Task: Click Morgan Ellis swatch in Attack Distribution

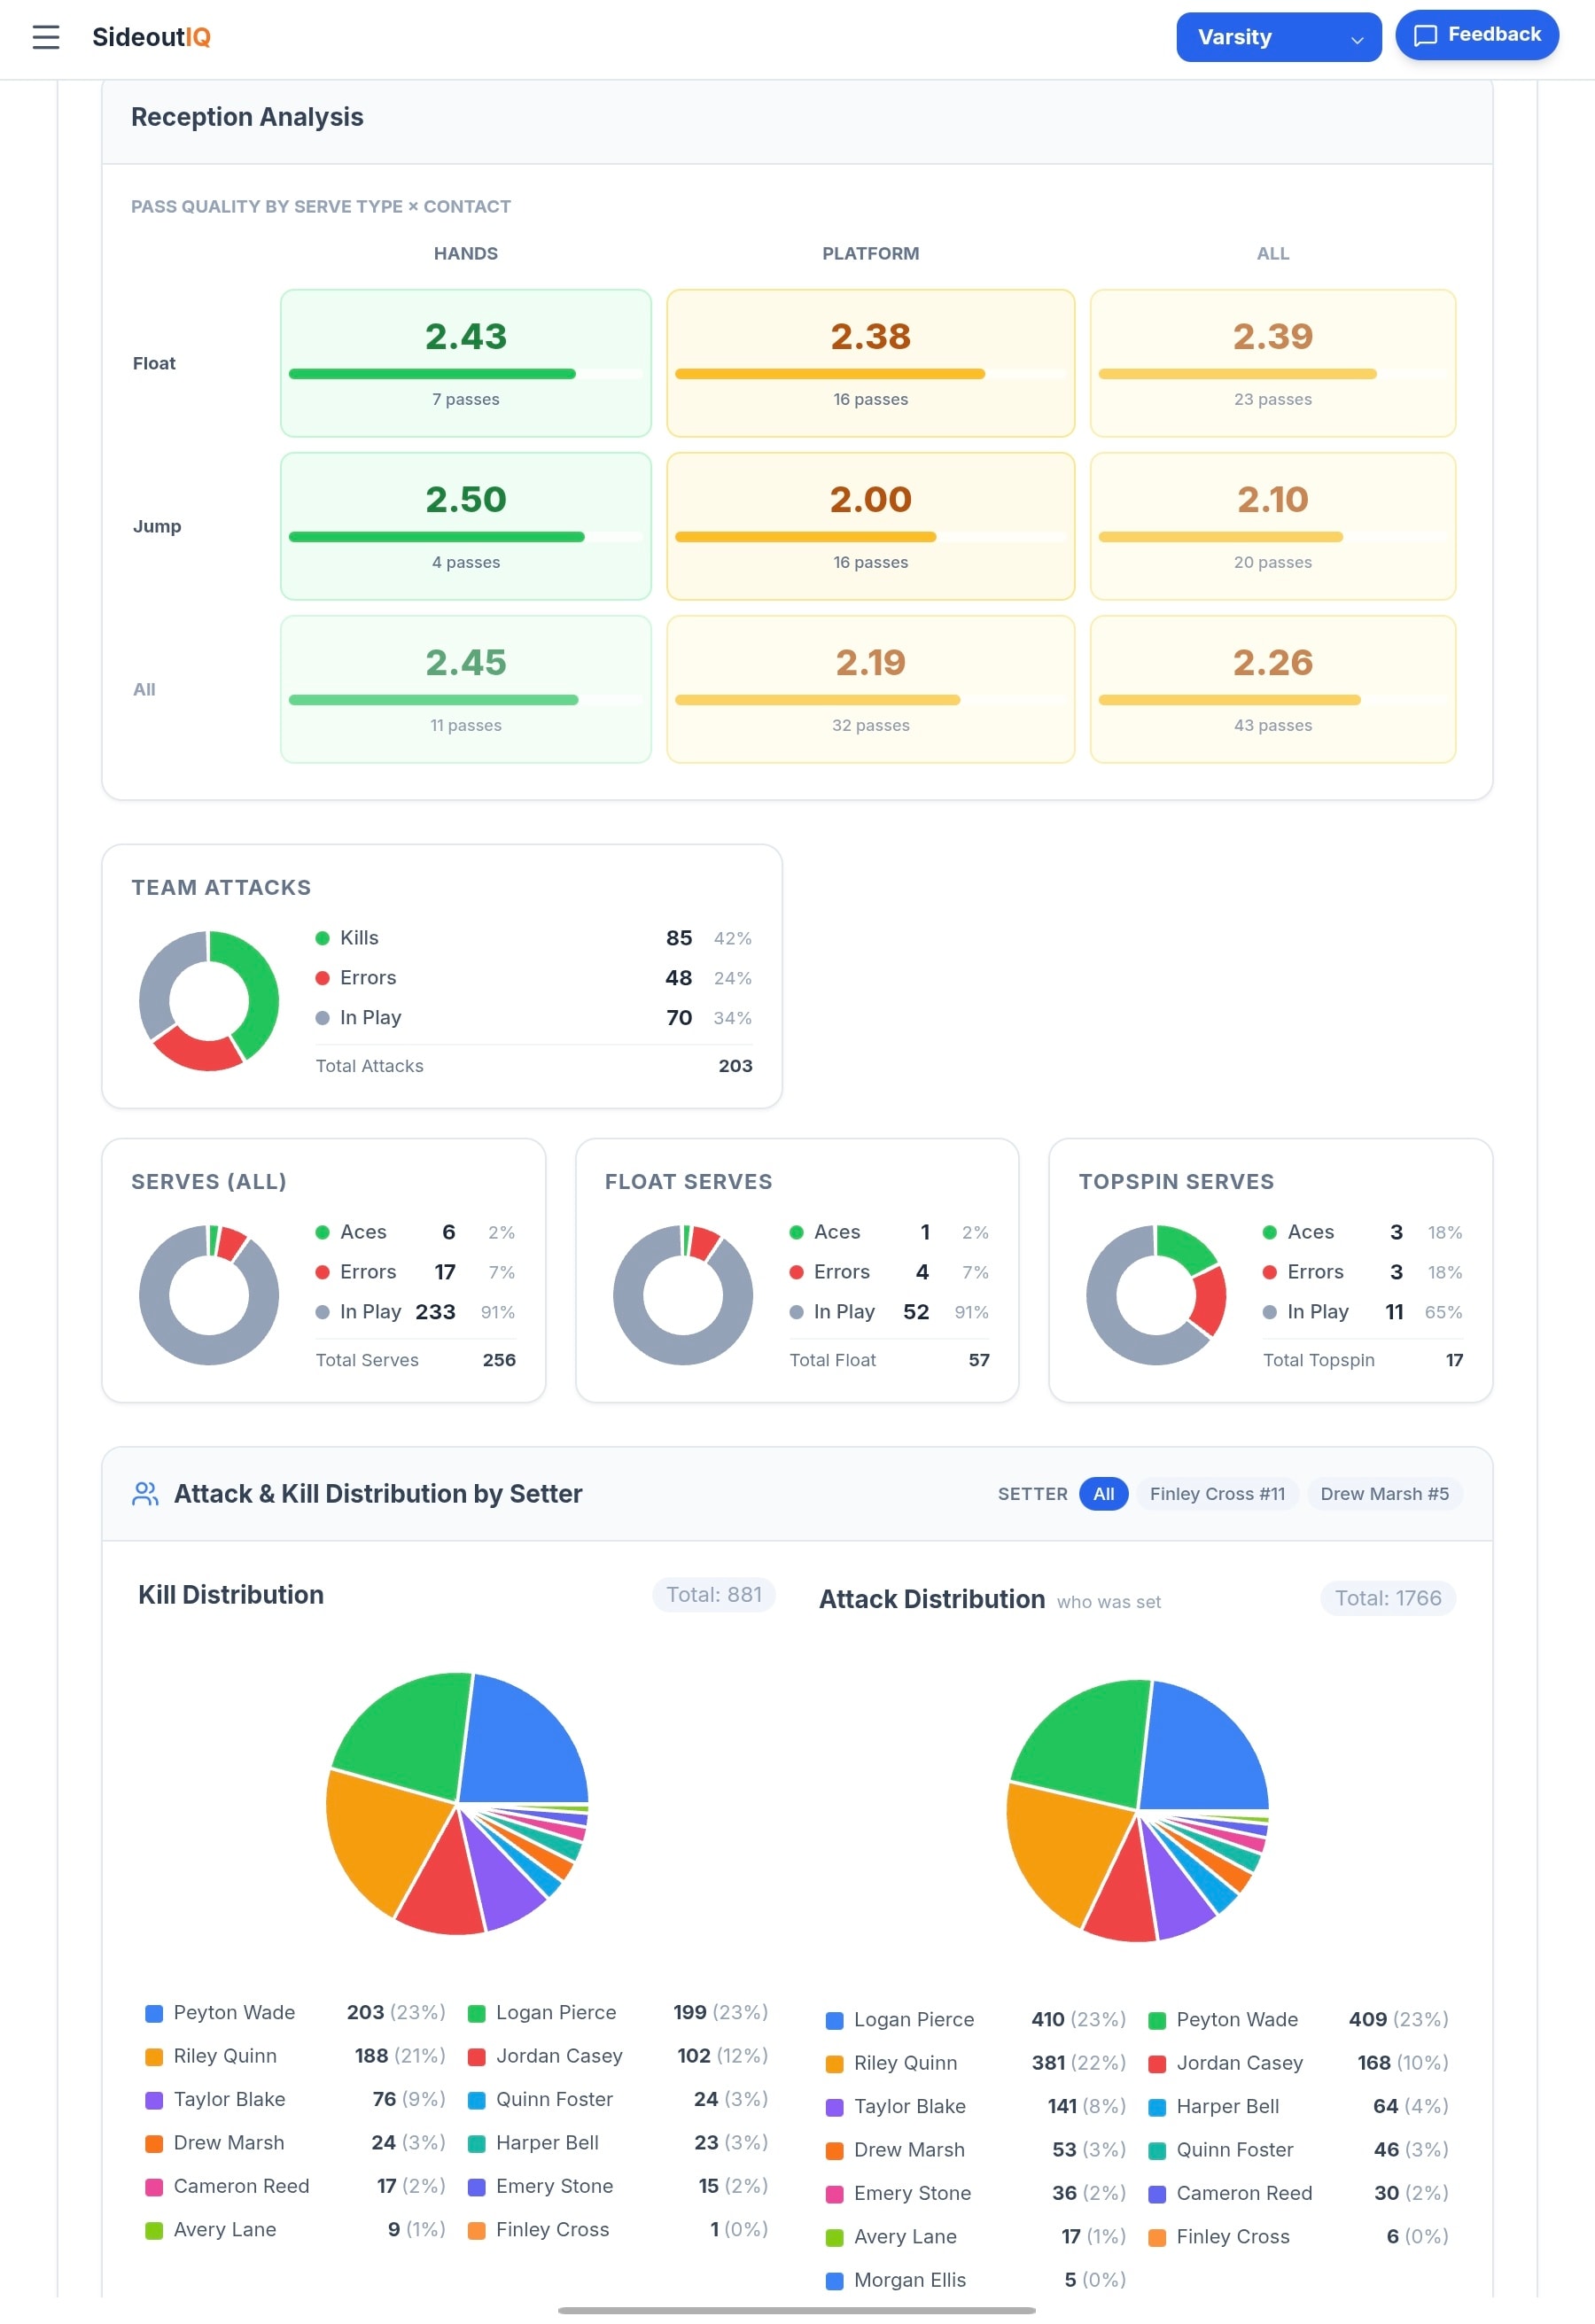Action: 834,2281
